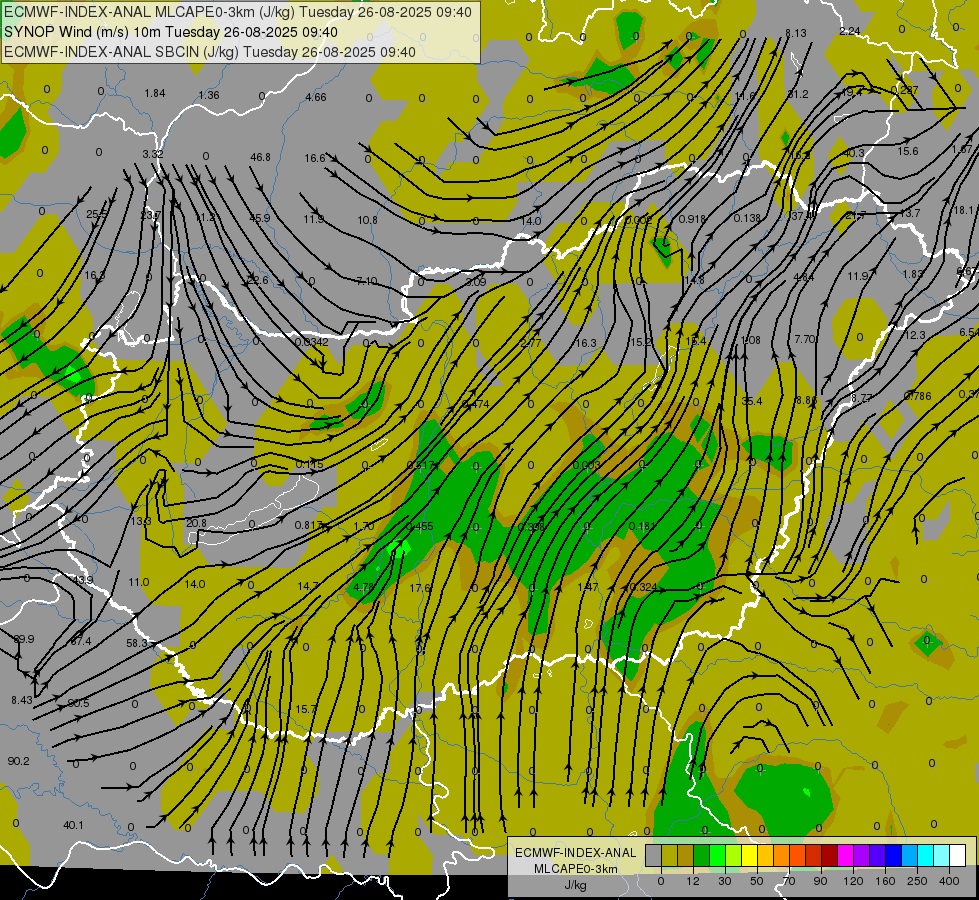This screenshot has width=979, height=900.
Task: Click the map value 7.10
Action: tap(367, 281)
